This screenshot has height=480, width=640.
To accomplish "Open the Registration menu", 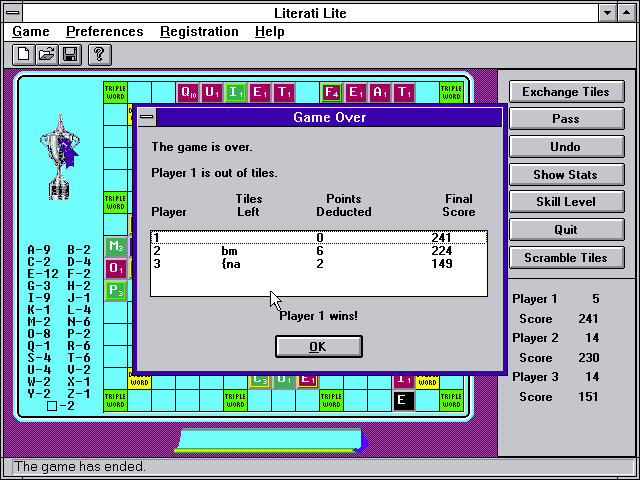I will click(199, 32).
